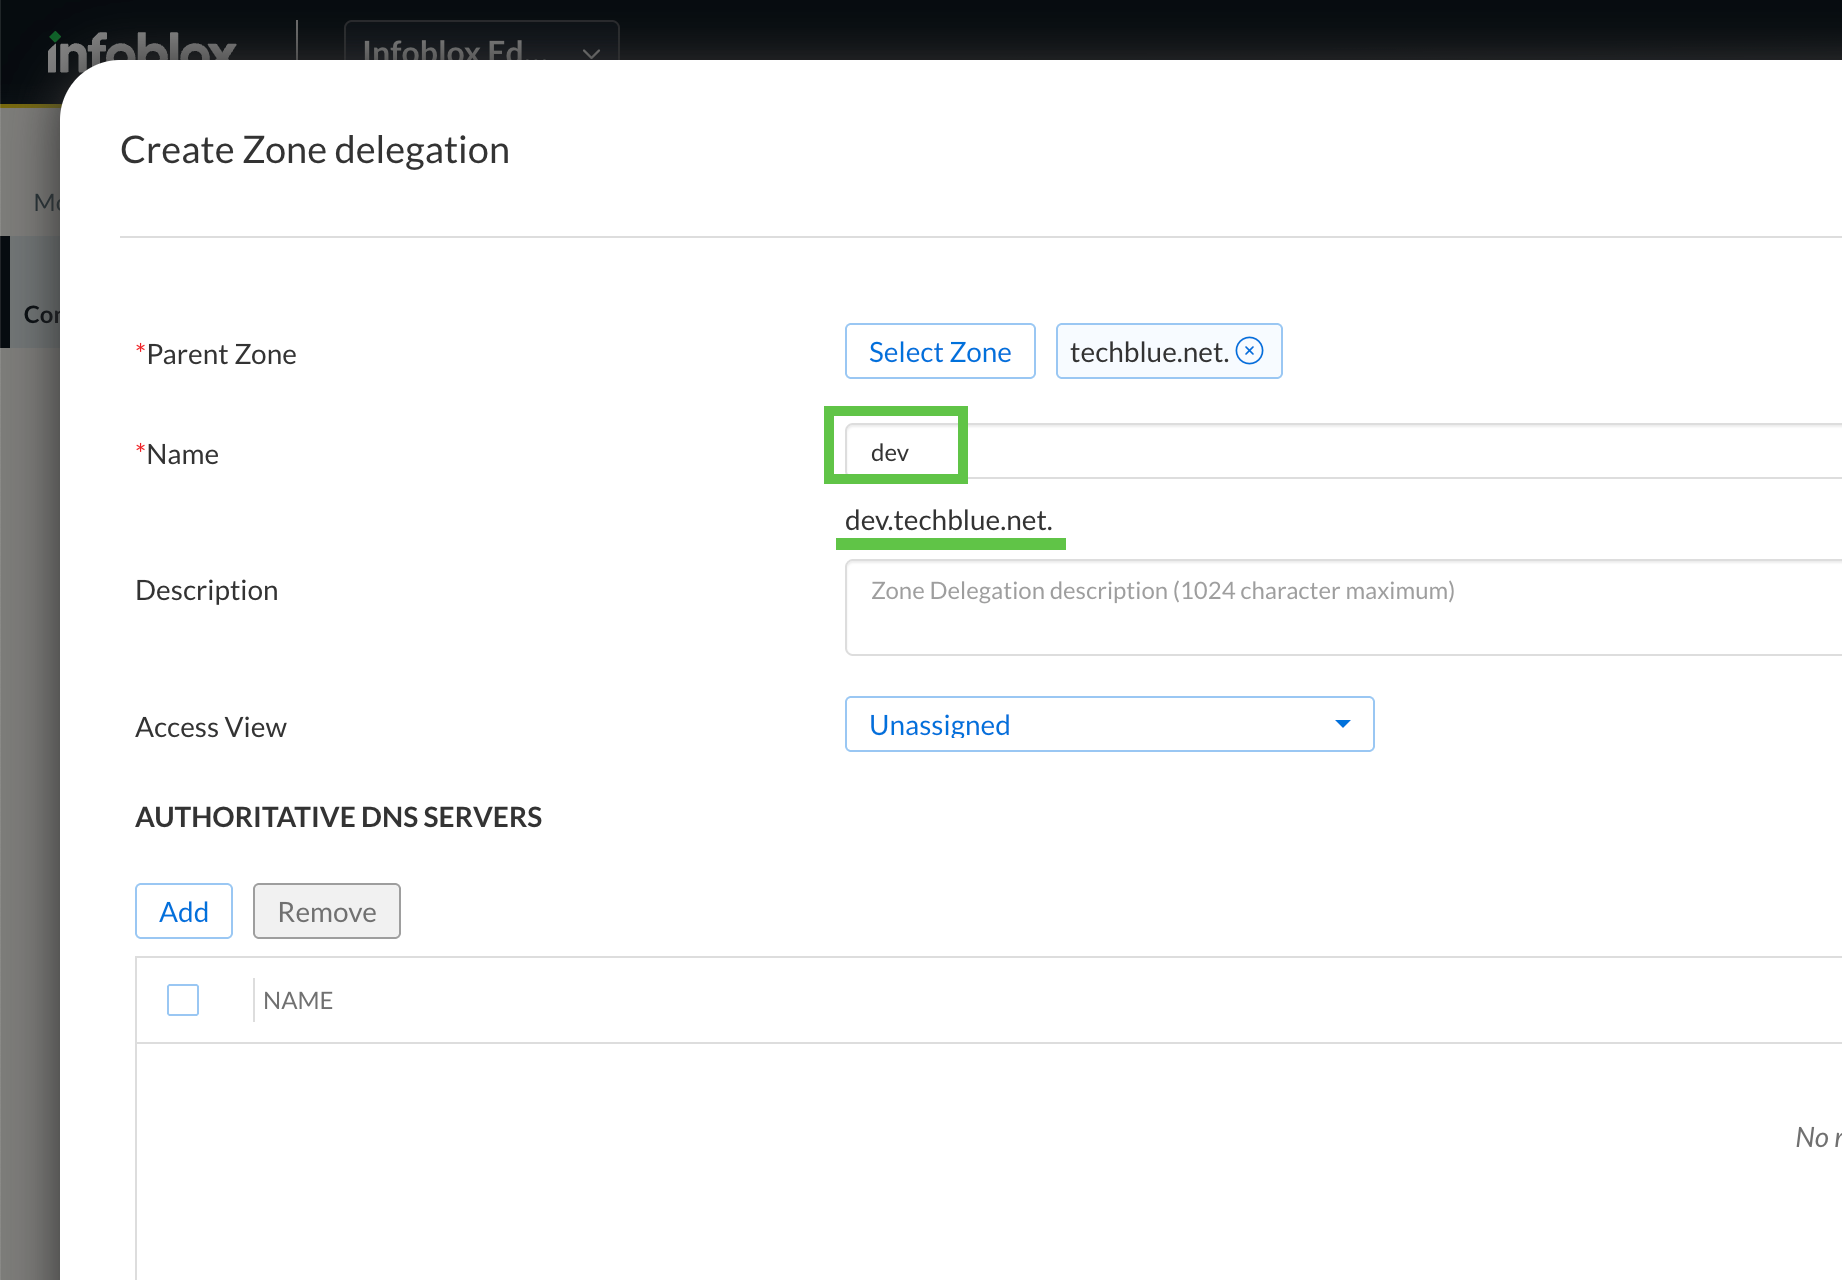
Task: Click the Parent Zone label
Action: tap(220, 354)
